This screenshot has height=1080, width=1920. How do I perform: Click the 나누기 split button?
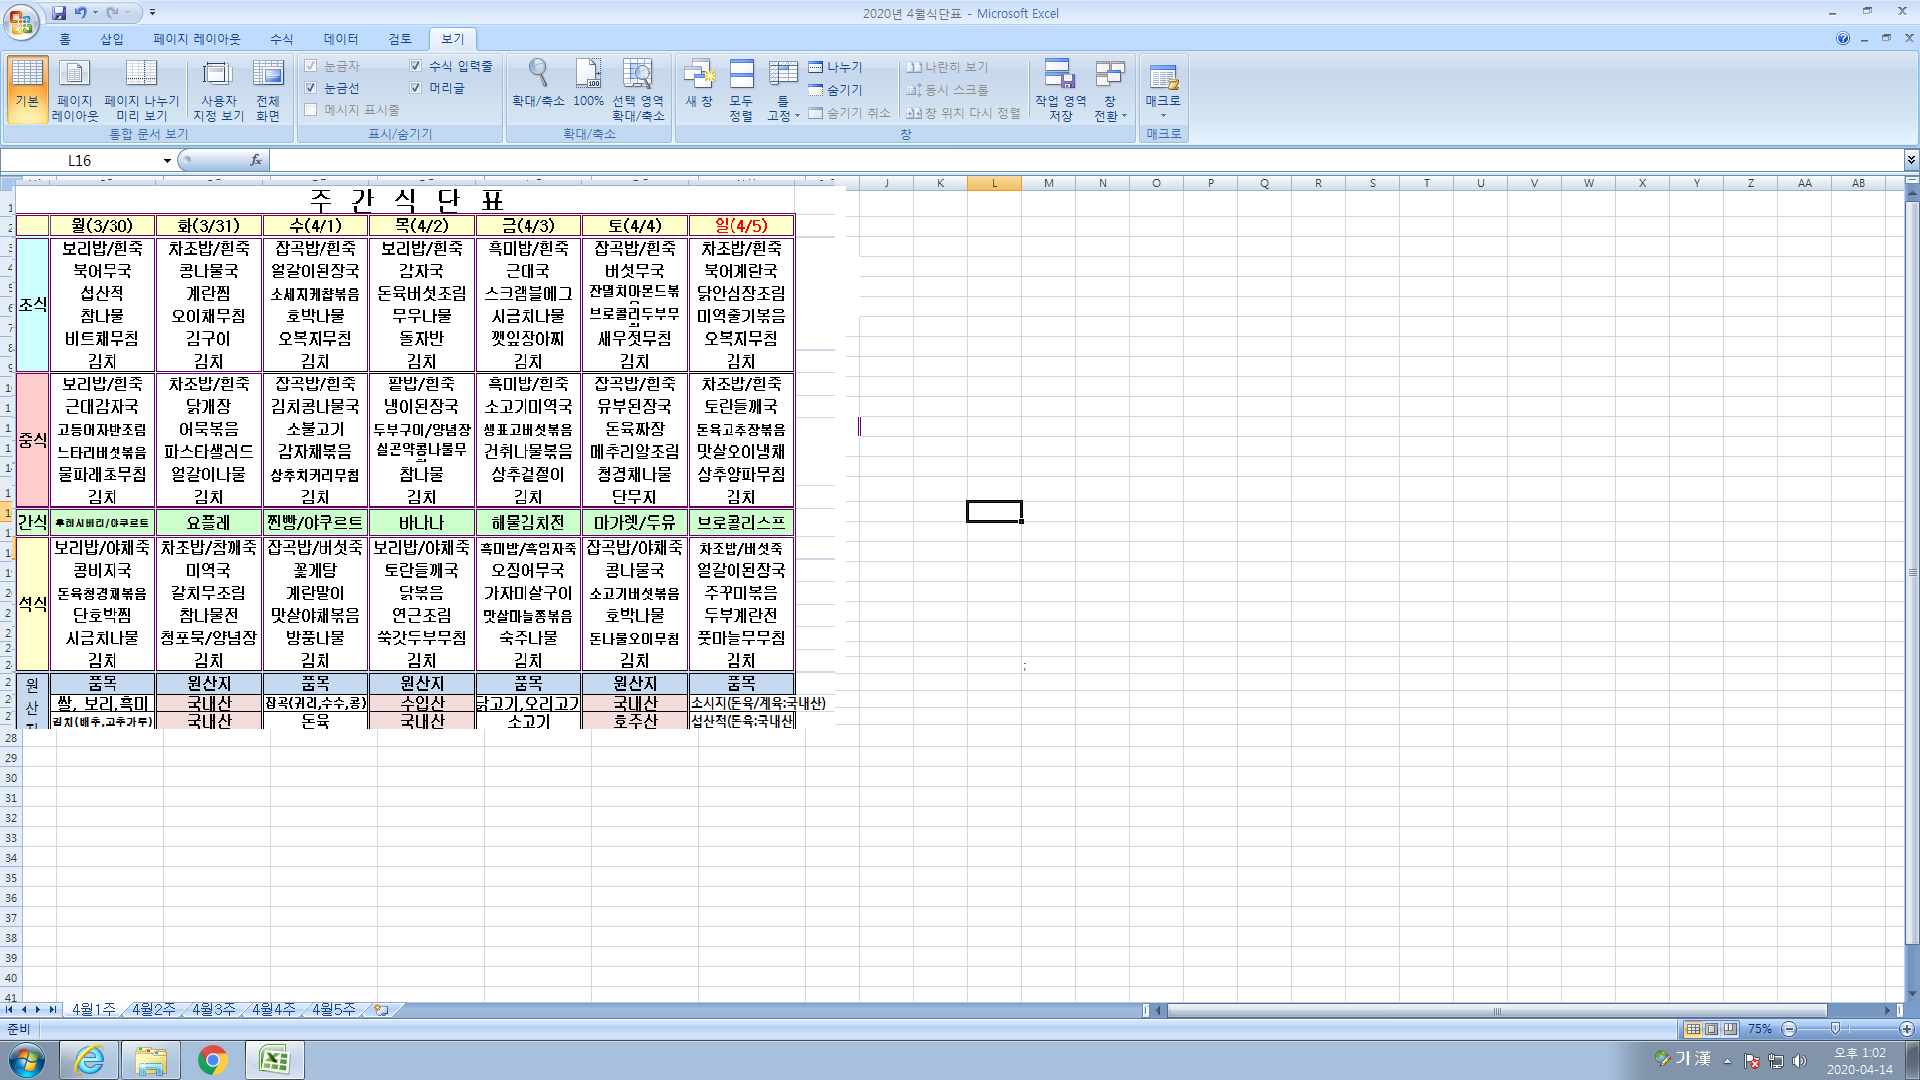click(x=835, y=67)
